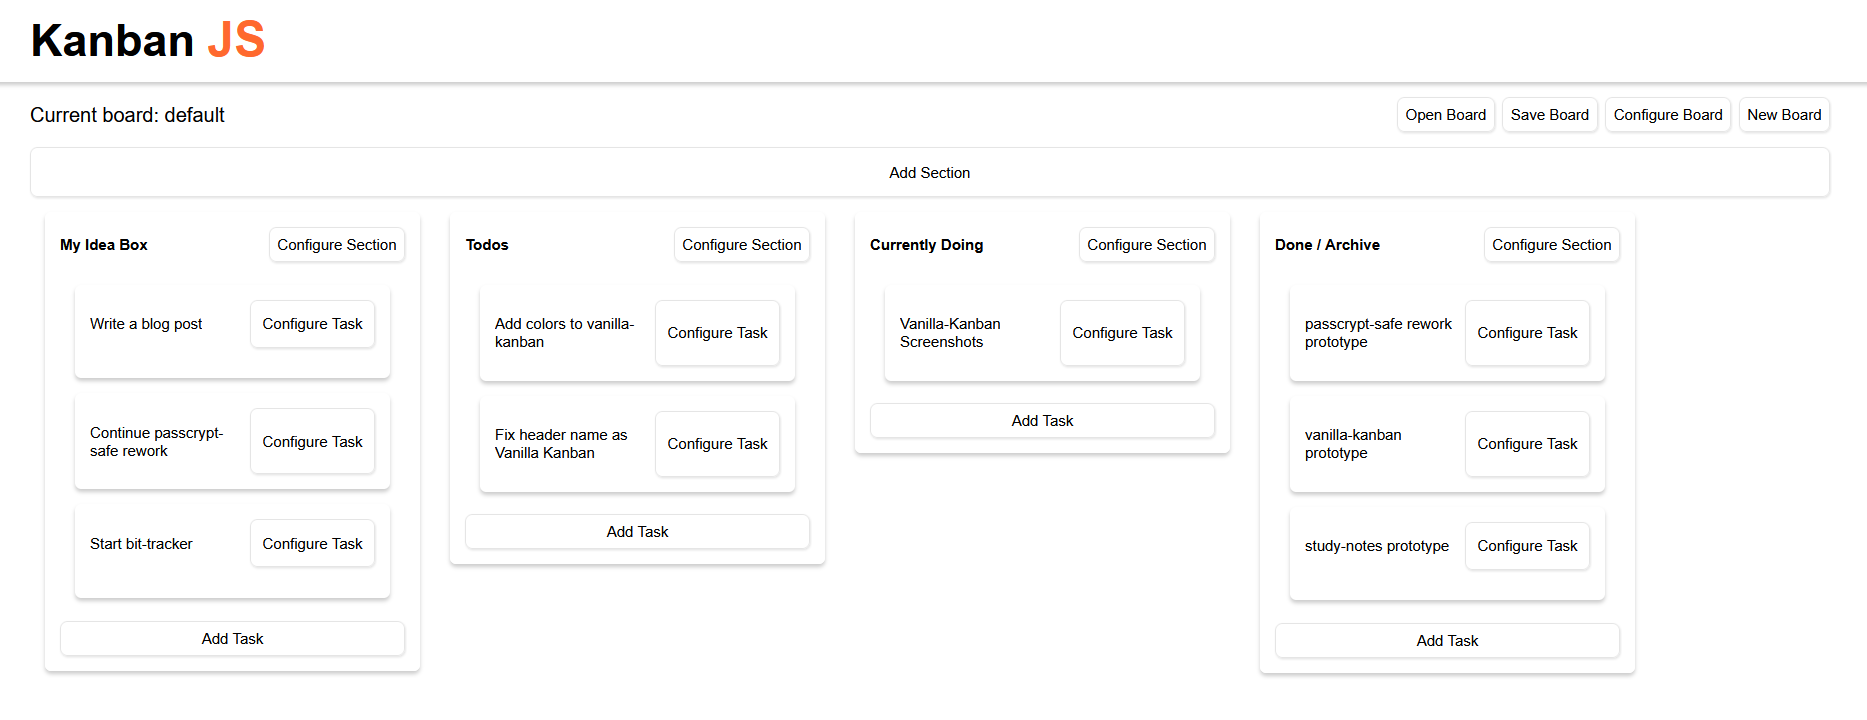Configure 'Add colors to vanilla-kanban' task
Screen dimensions: 1867x720
717,333
